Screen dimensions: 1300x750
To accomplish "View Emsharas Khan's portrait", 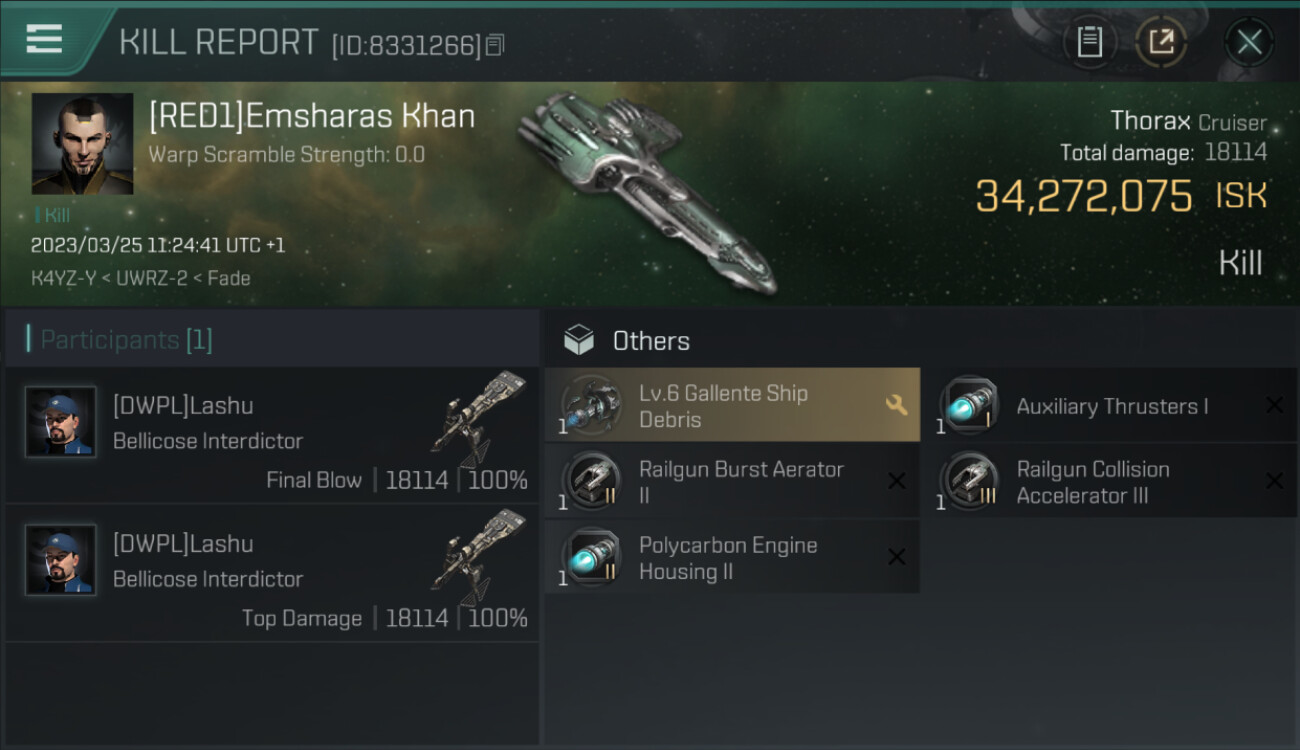I will click(x=82, y=143).
